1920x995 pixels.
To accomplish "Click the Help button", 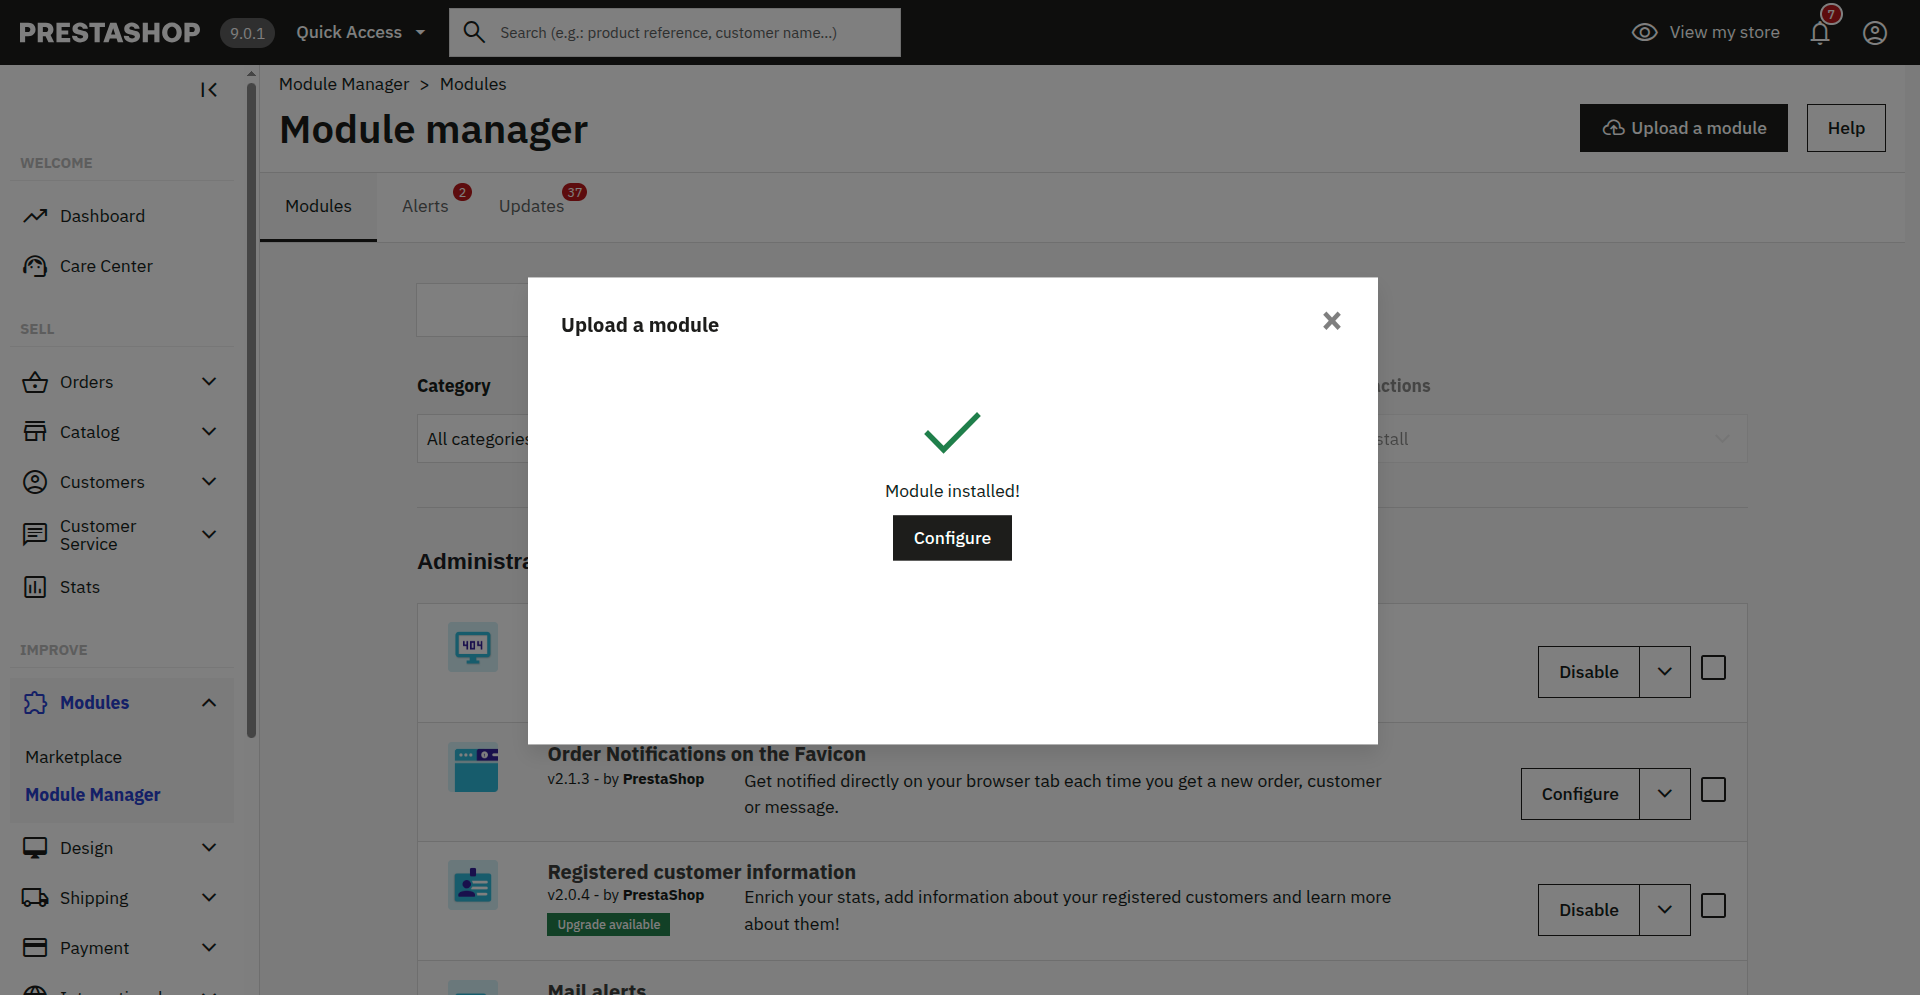I will point(1846,128).
